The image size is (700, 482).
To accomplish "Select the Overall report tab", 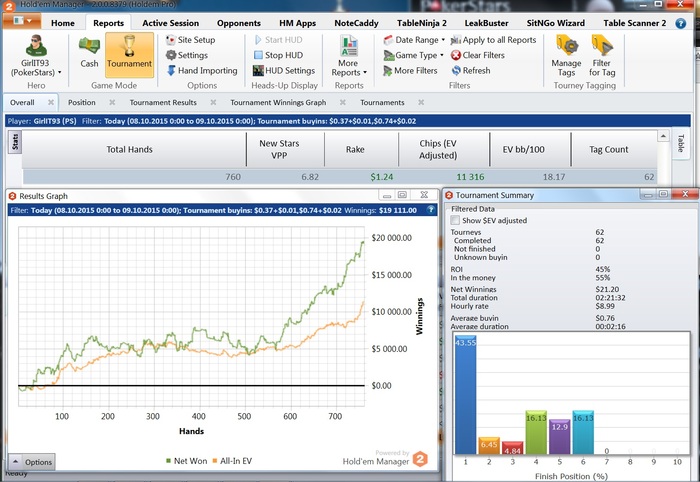I will pos(22,102).
